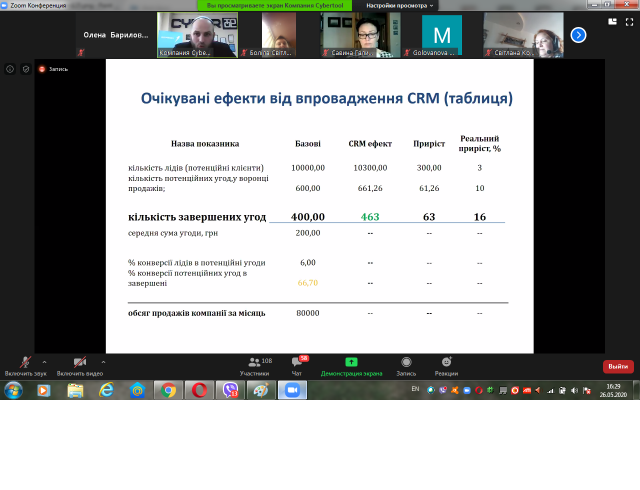Open Viber from the taskbar

(x=230, y=390)
